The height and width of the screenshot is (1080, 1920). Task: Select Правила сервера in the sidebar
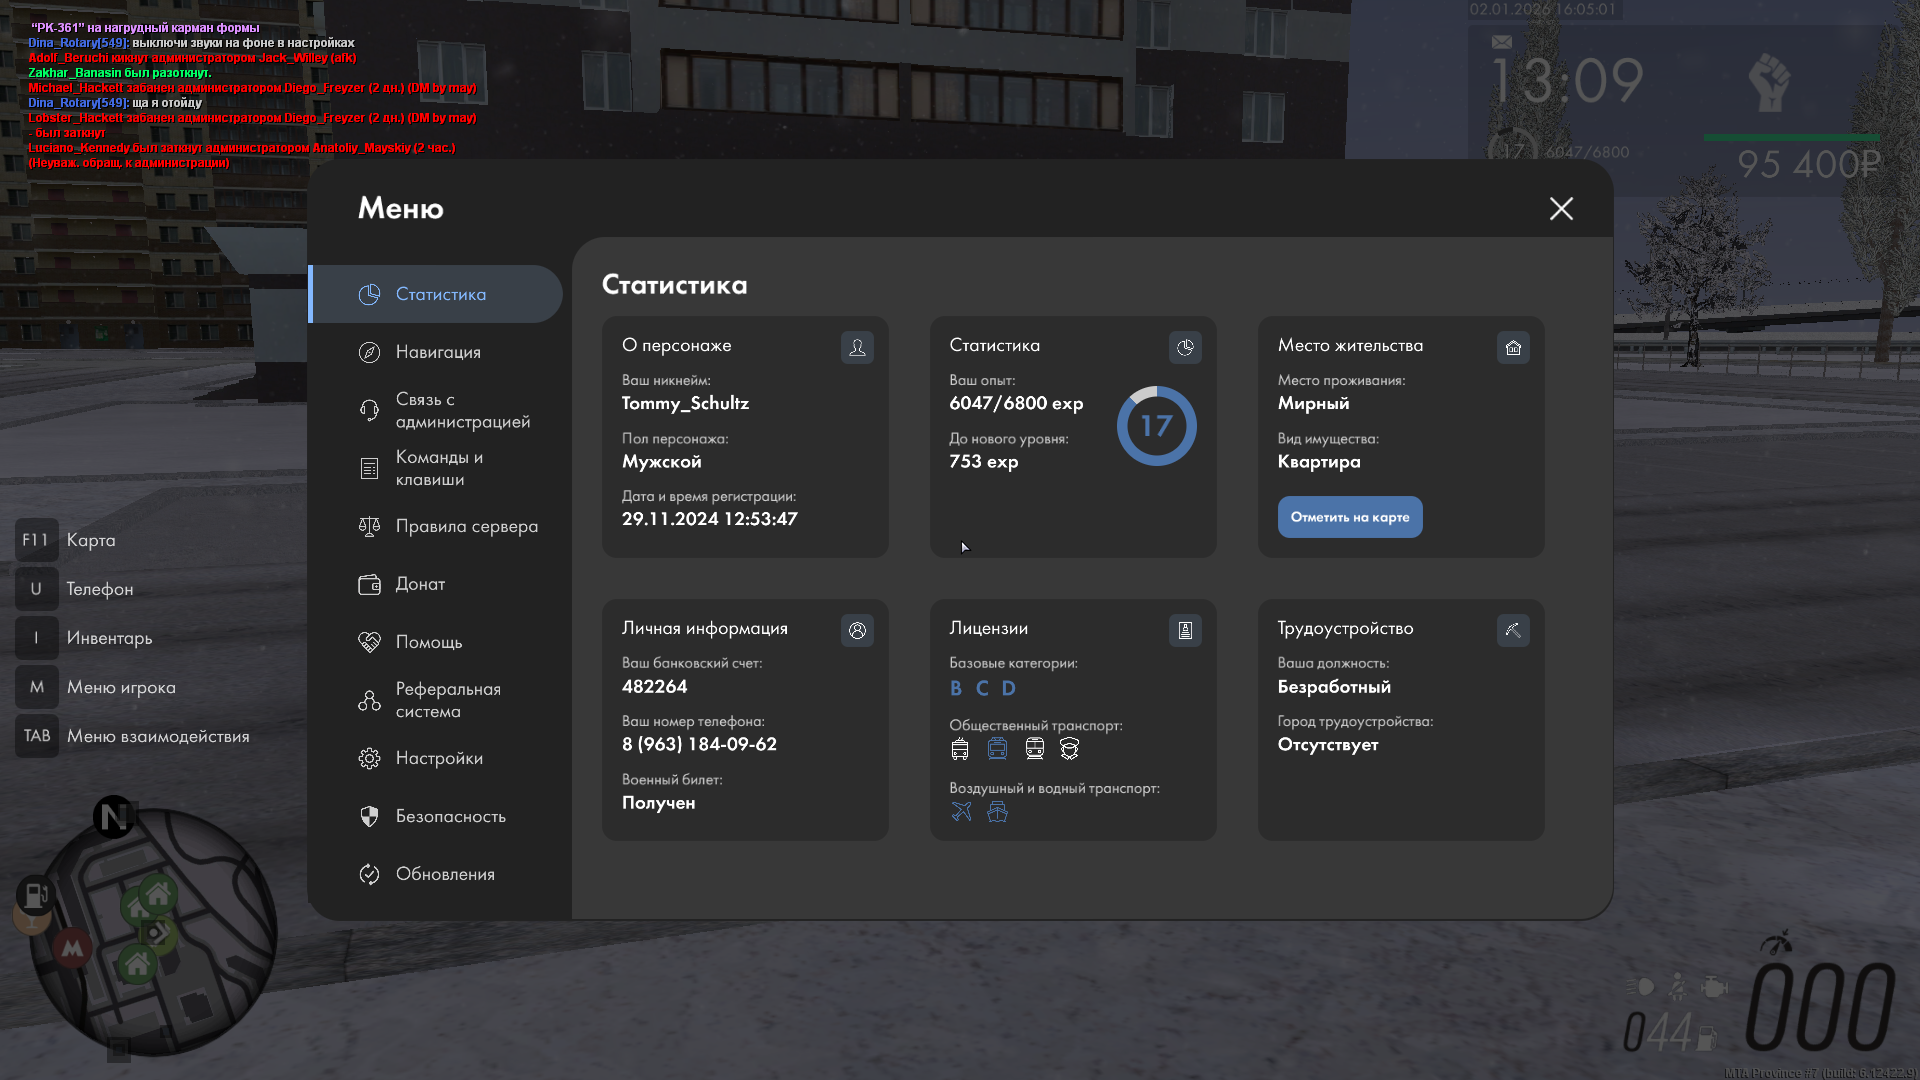[466, 526]
